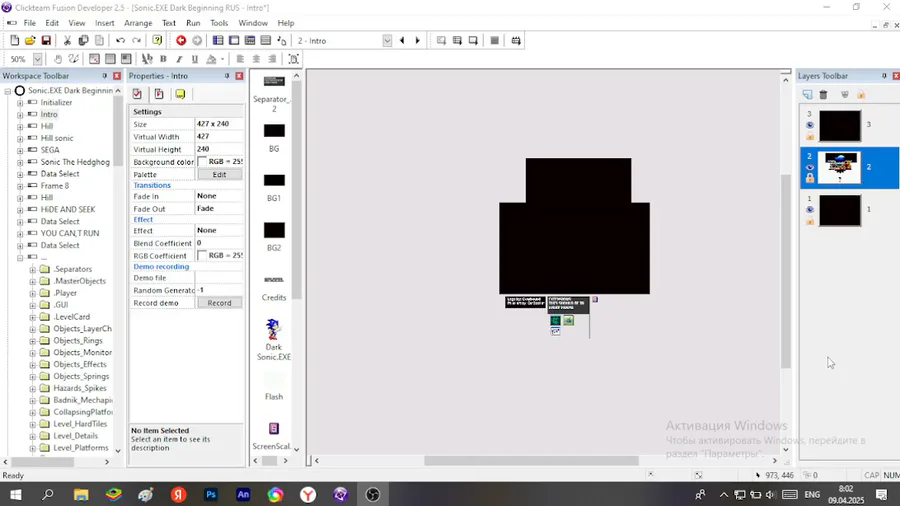Toggle underline text formatting

coord(195,59)
